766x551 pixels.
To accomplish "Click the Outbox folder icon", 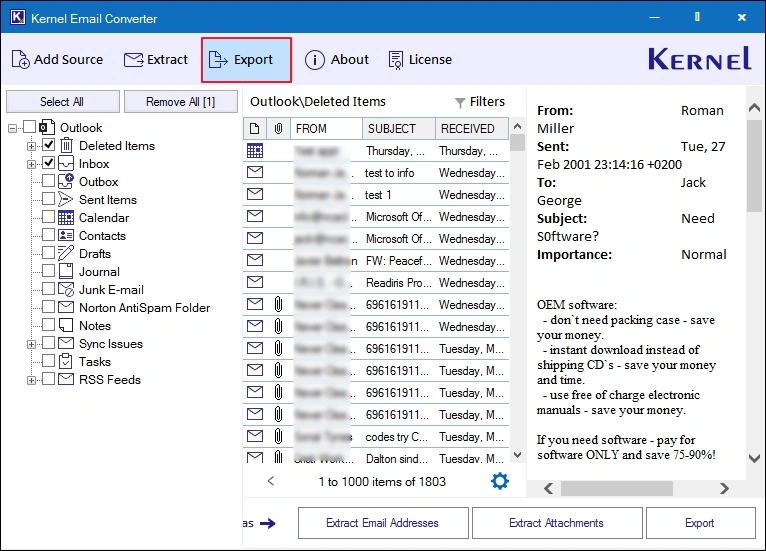I will 66,181.
